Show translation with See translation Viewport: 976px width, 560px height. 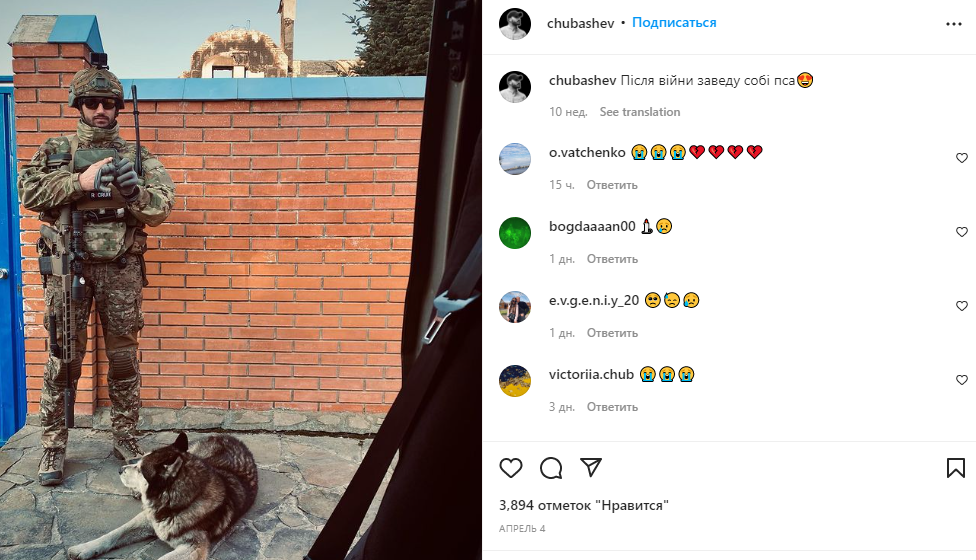(640, 112)
